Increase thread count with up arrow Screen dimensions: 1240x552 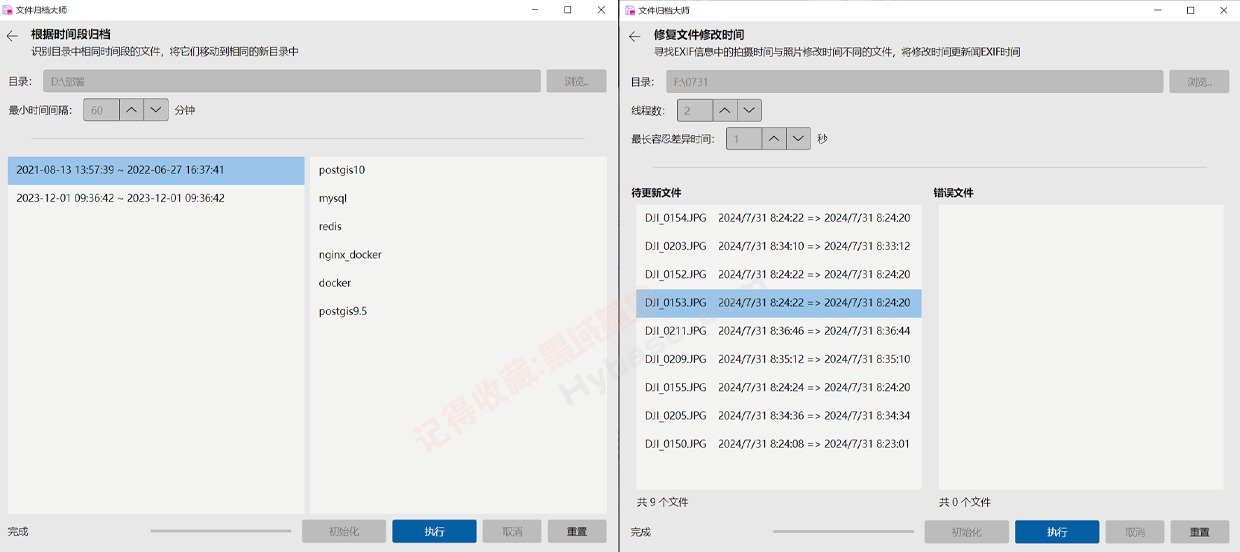725,110
